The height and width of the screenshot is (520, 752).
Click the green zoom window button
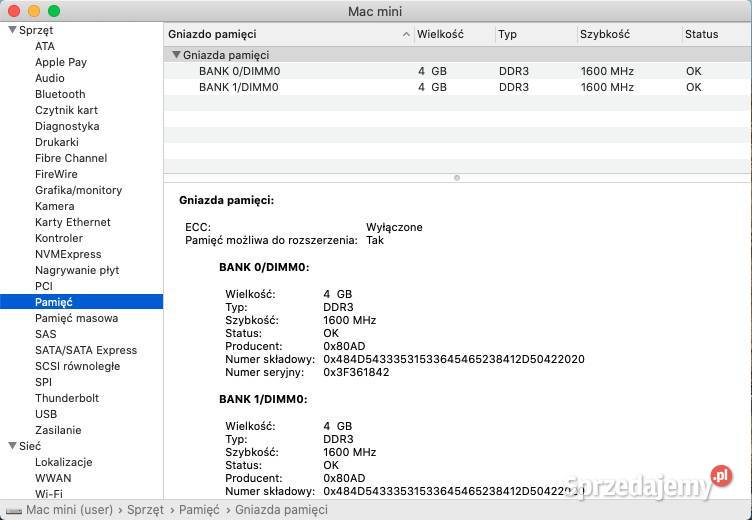54,11
